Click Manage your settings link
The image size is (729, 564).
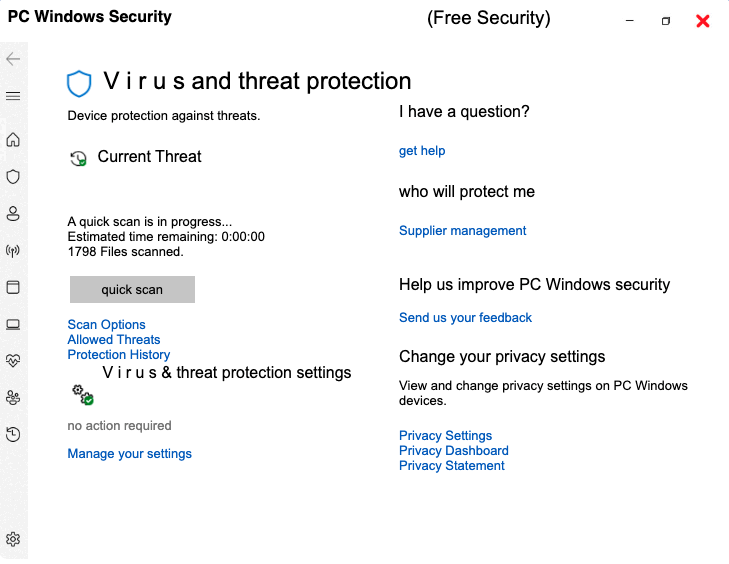click(129, 454)
